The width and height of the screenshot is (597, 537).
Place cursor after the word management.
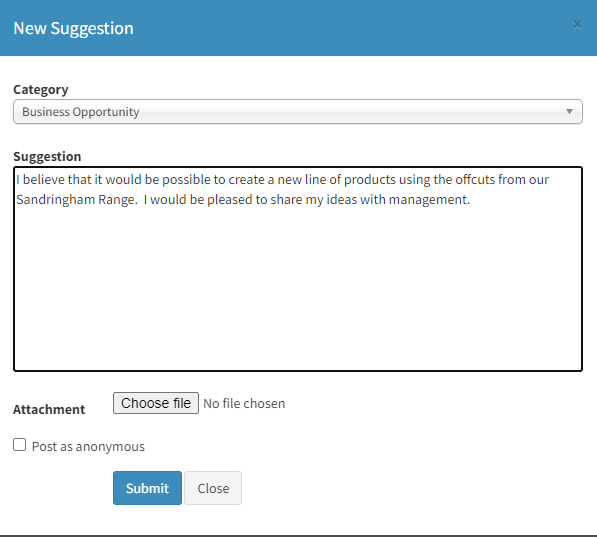point(470,200)
